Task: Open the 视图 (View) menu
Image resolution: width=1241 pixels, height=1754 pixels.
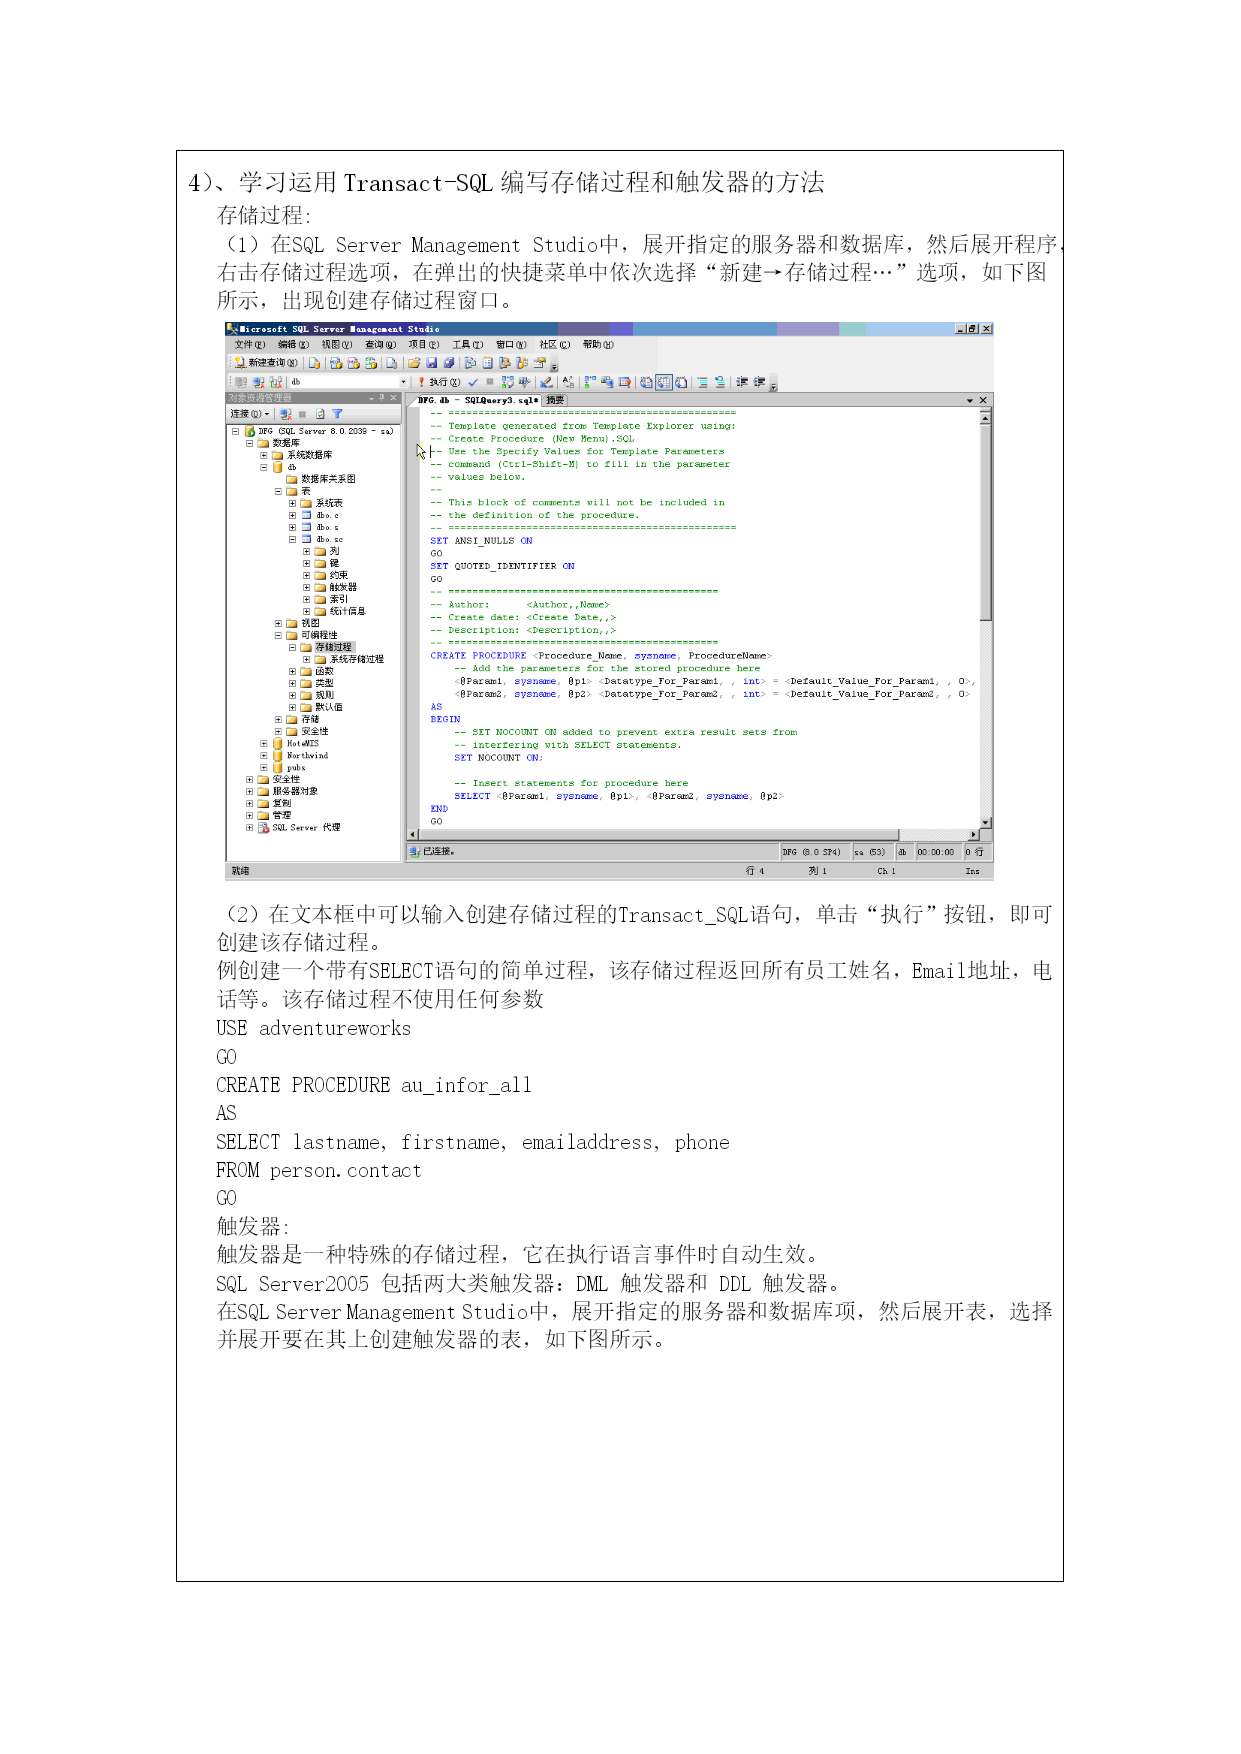Action: (337, 345)
